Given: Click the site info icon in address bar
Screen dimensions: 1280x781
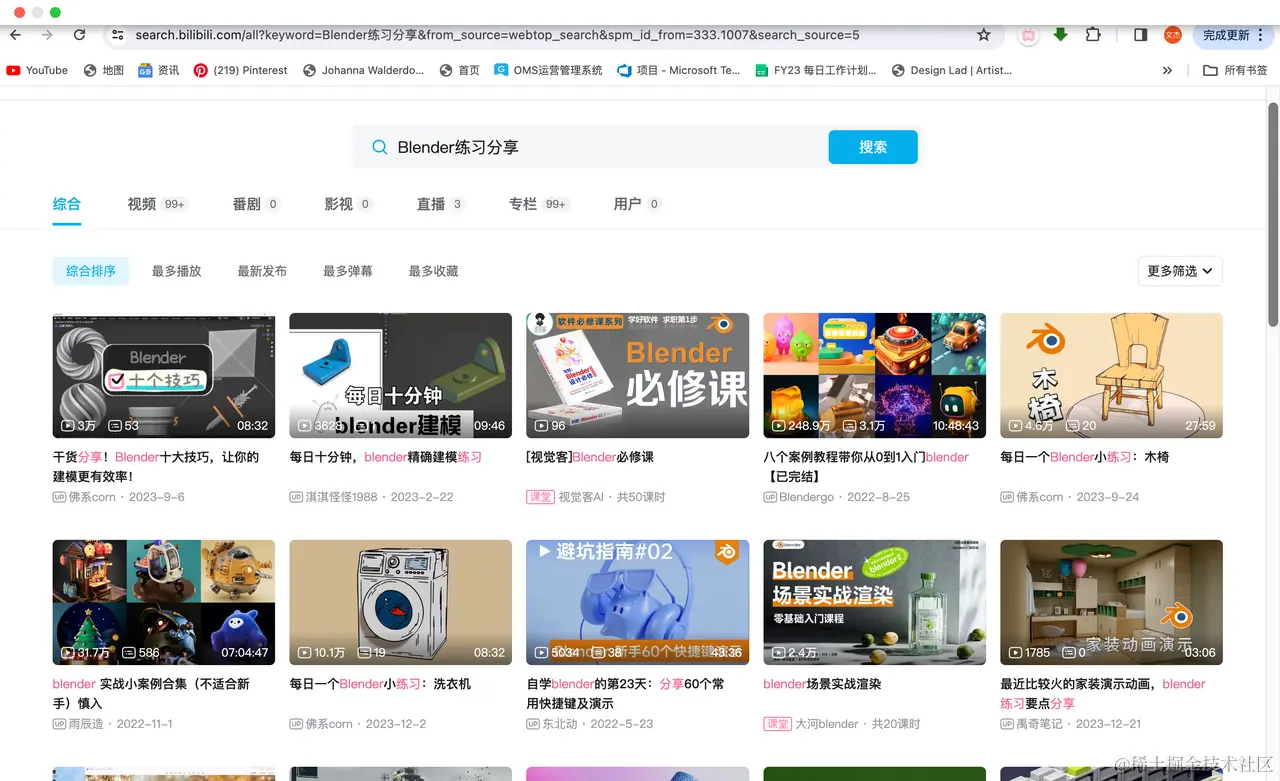Looking at the screenshot, I should click(x=117, y=35).
